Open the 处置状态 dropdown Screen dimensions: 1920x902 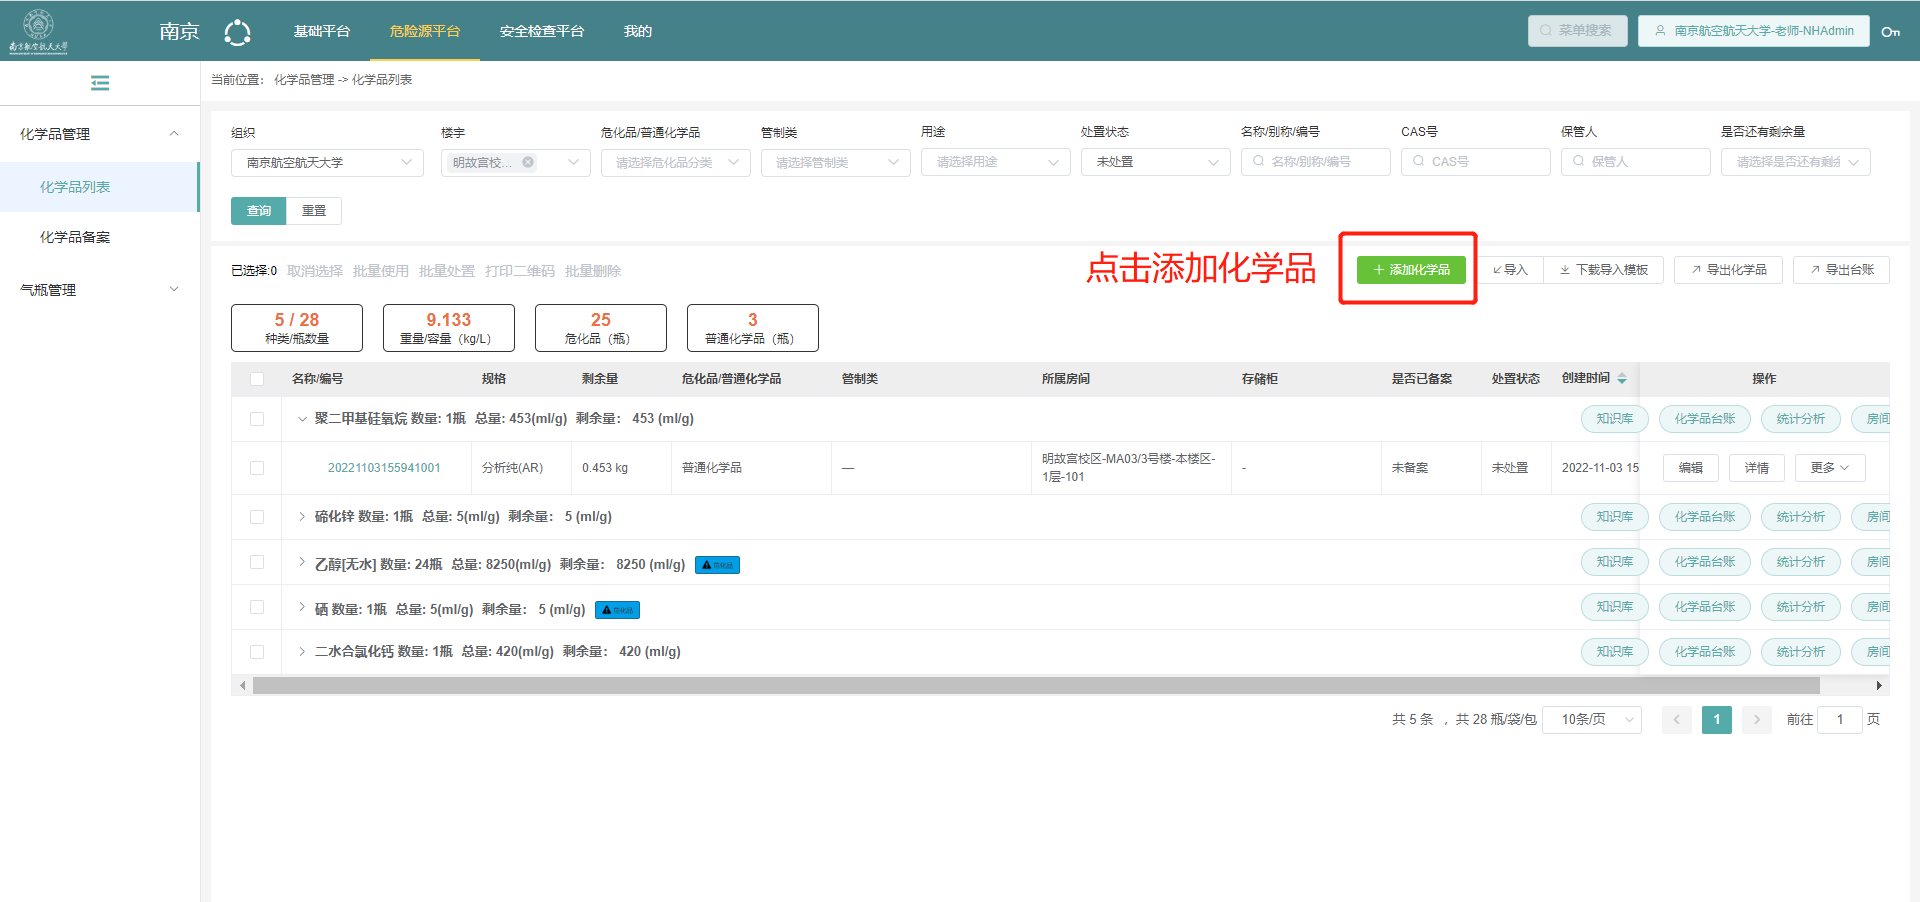[x=1155, y=162]
